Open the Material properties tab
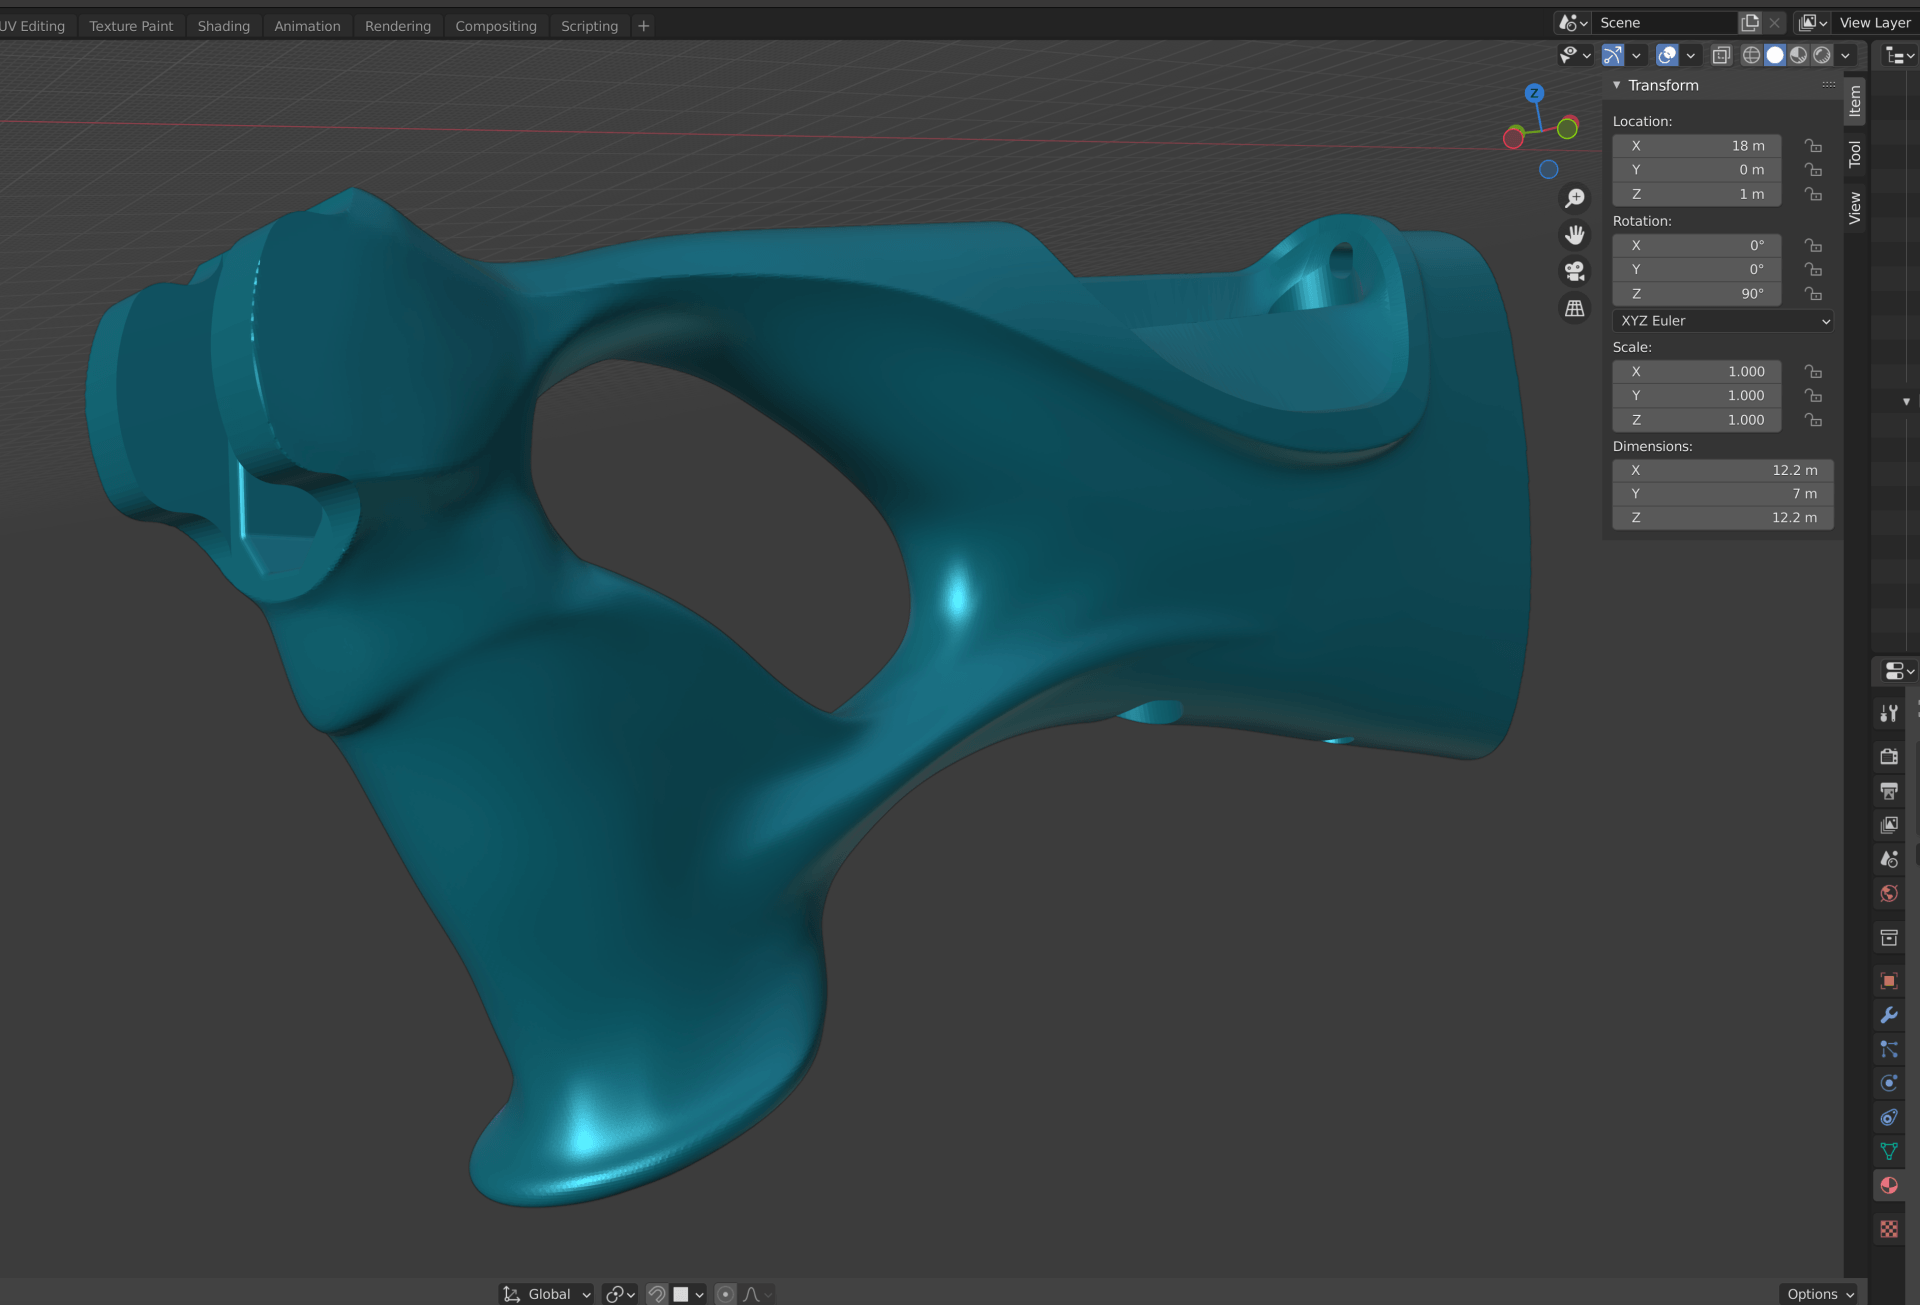The image size is (1920, 1305). (x=1888, y=1185)
